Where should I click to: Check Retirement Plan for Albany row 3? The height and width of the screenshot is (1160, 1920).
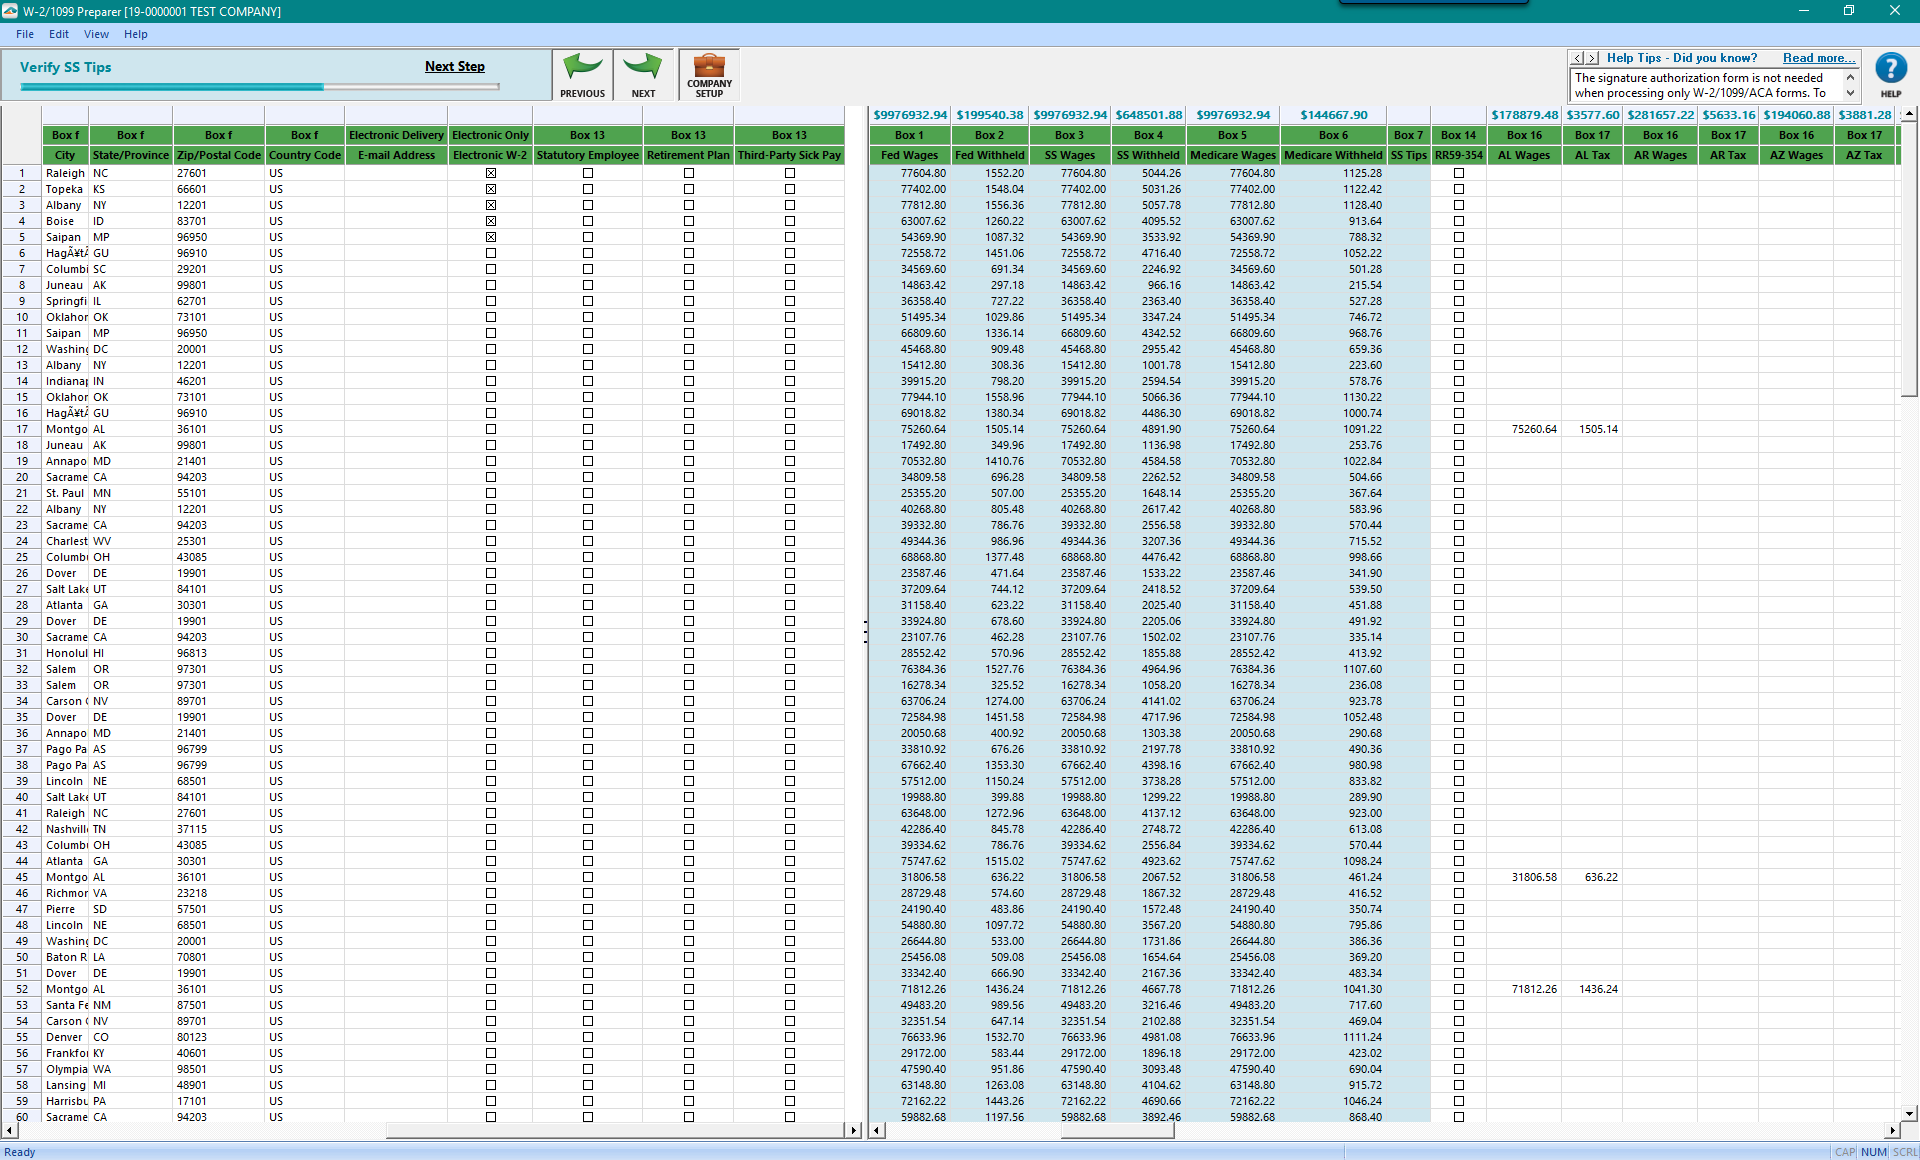[x=689, y=205]
